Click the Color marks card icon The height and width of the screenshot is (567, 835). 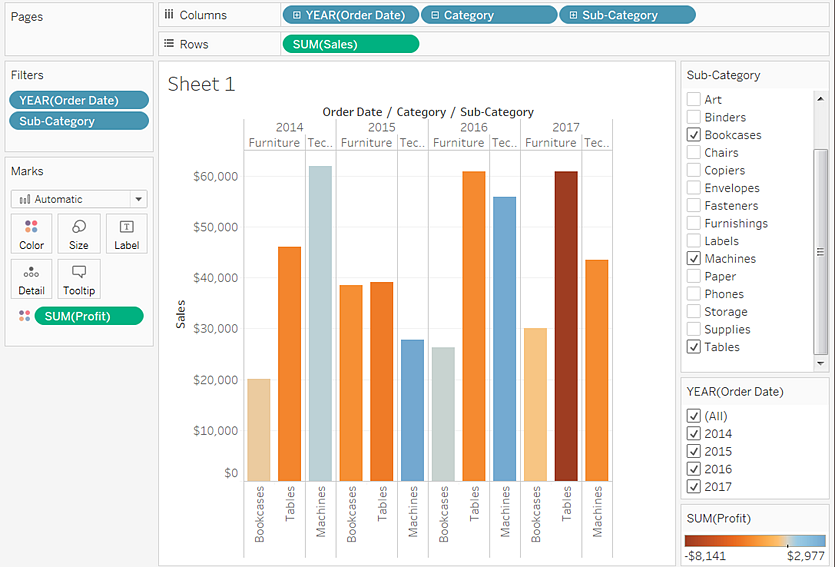click(31, 227)
